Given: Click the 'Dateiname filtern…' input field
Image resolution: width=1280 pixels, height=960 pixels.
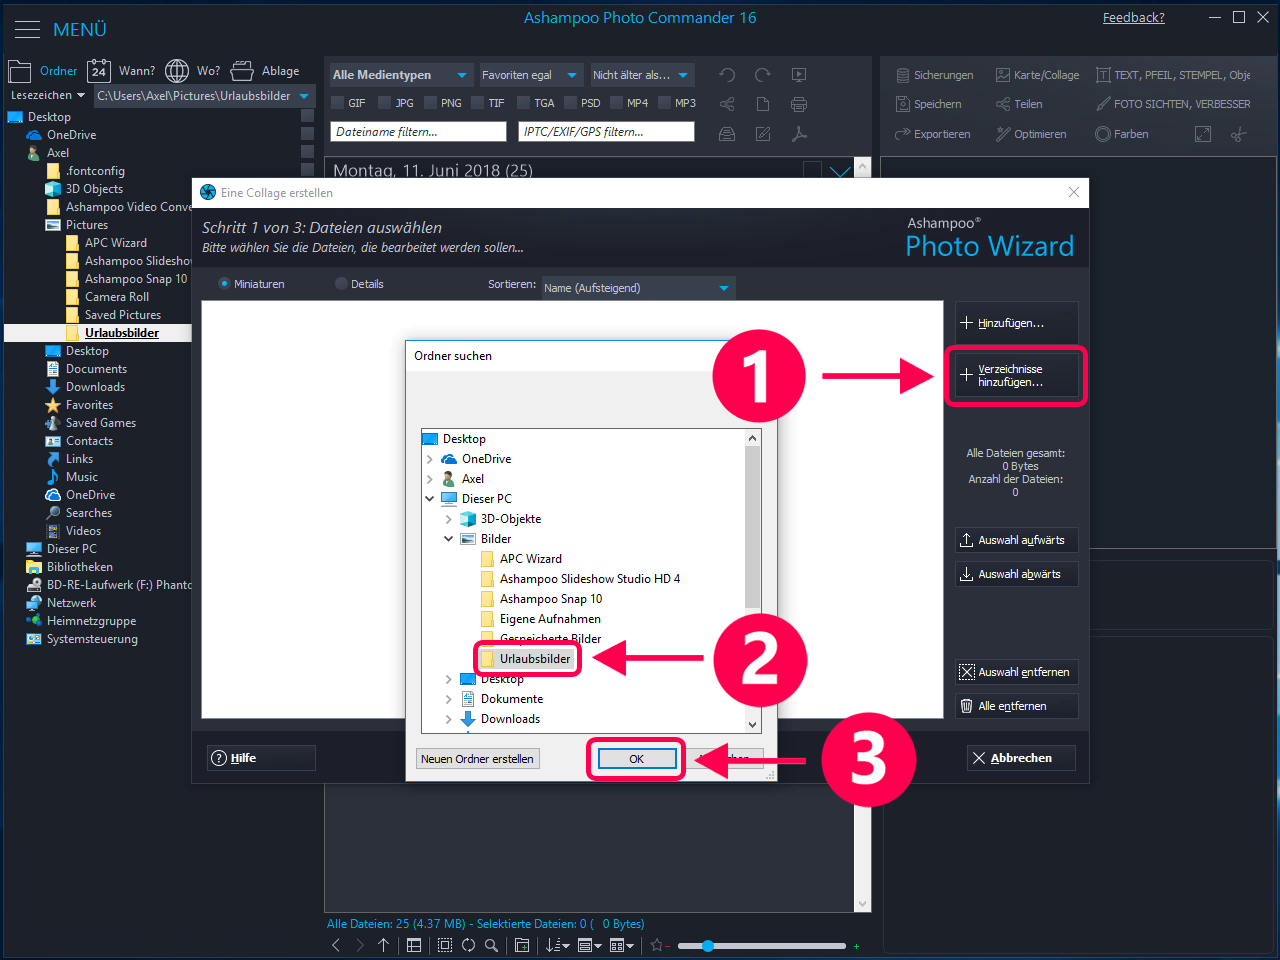Looking at the screenshot, I should click(418, 132).
